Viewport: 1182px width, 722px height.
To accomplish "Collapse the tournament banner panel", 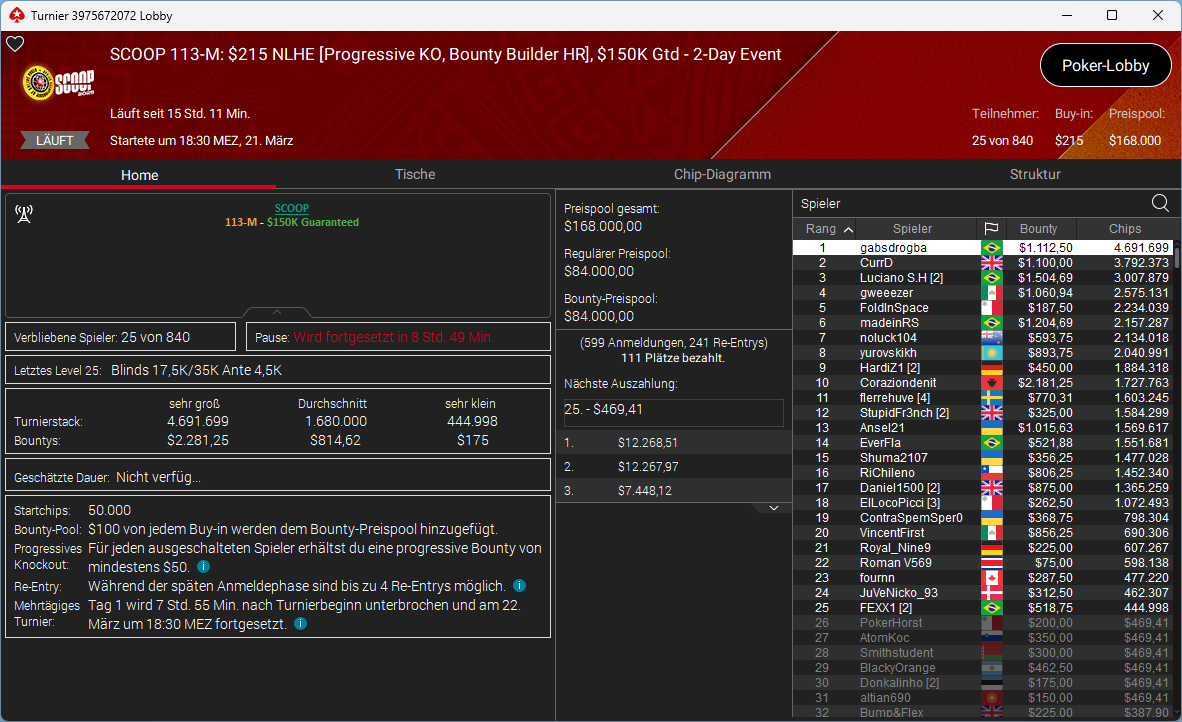I will [277, 312].
